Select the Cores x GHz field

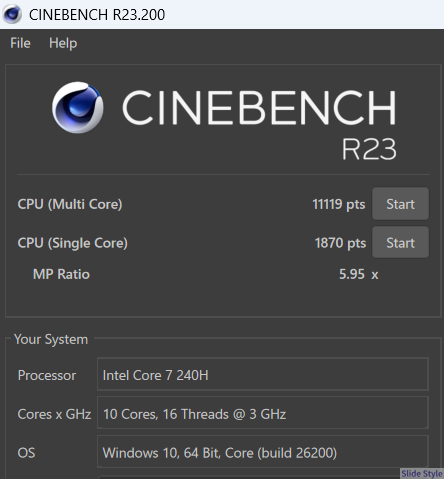pyautogui.click(x=263, y=413)
